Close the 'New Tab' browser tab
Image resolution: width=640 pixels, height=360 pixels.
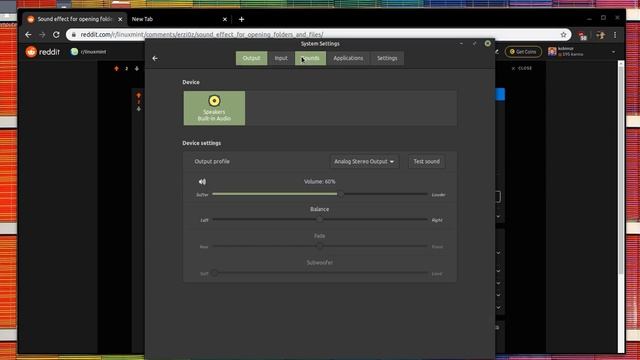tap(224, 19)
